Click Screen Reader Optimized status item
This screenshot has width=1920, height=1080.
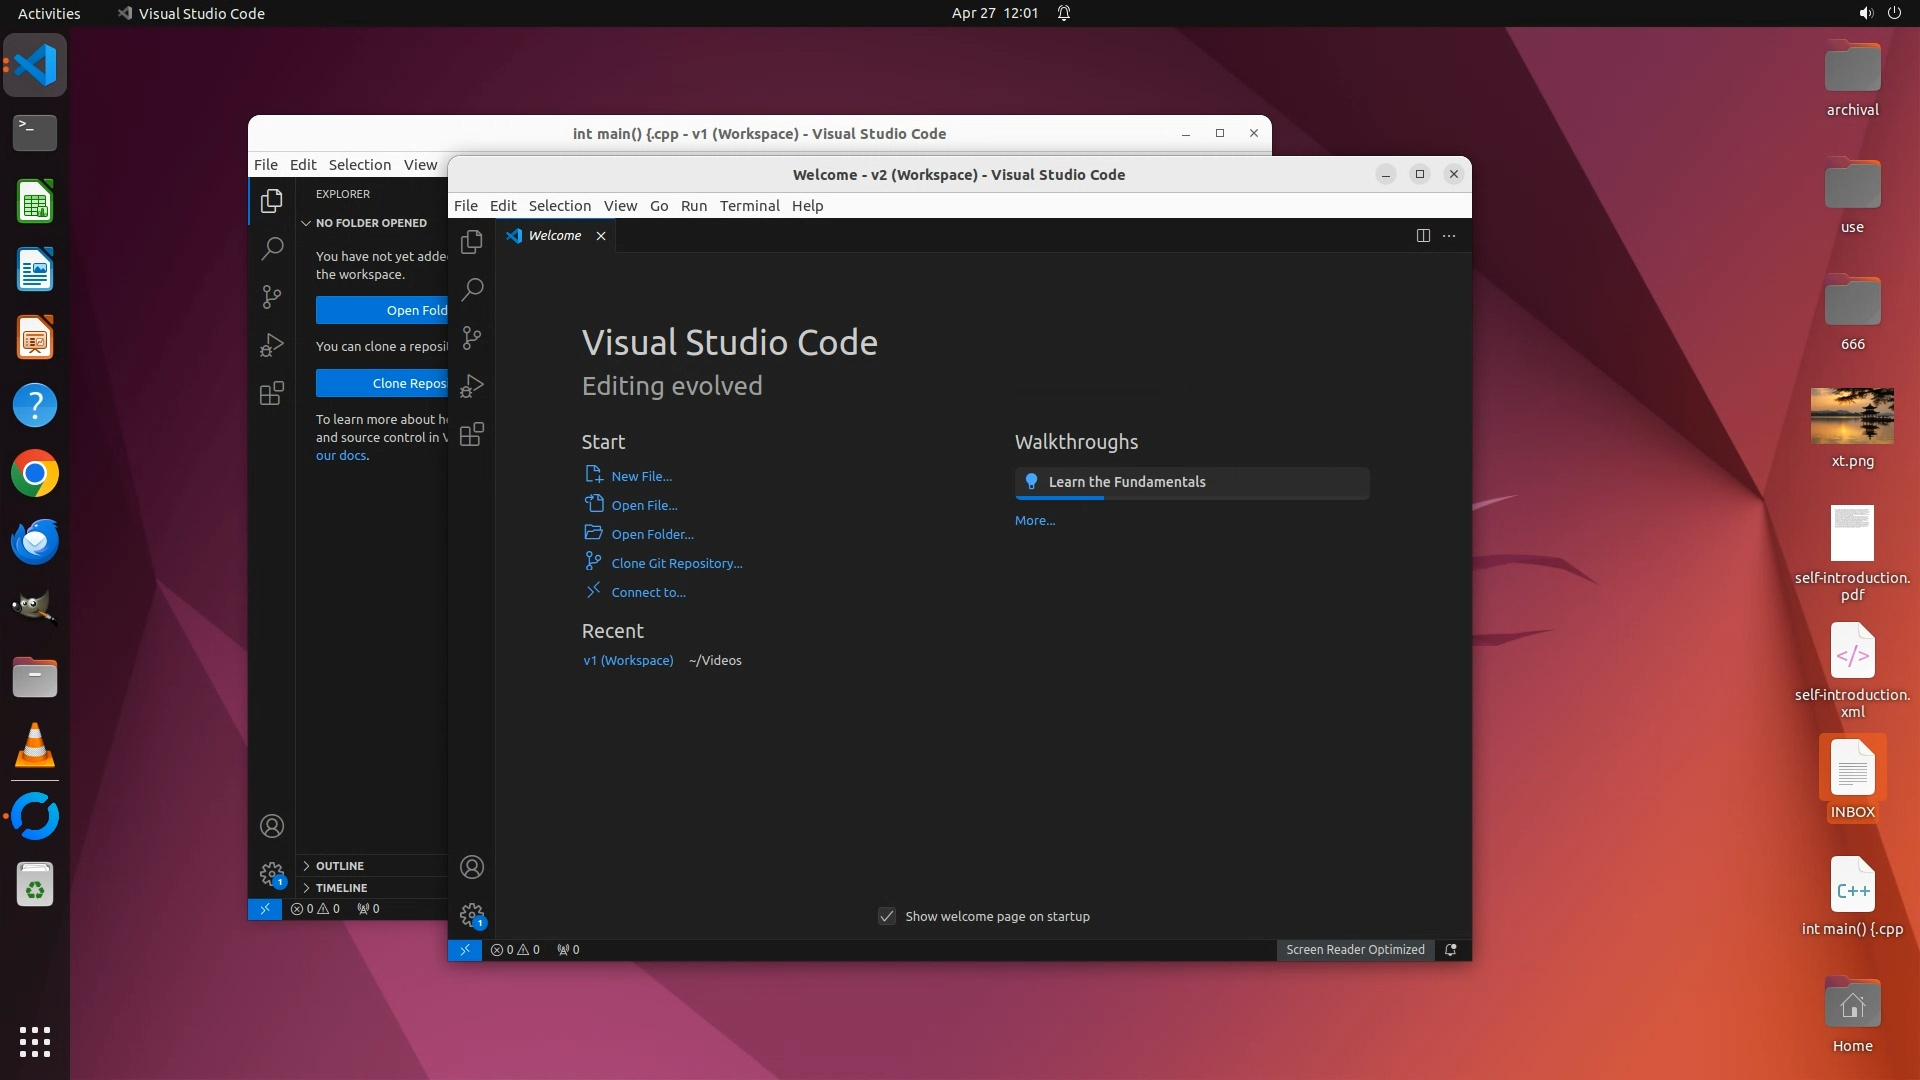(x=1355, y=950)
